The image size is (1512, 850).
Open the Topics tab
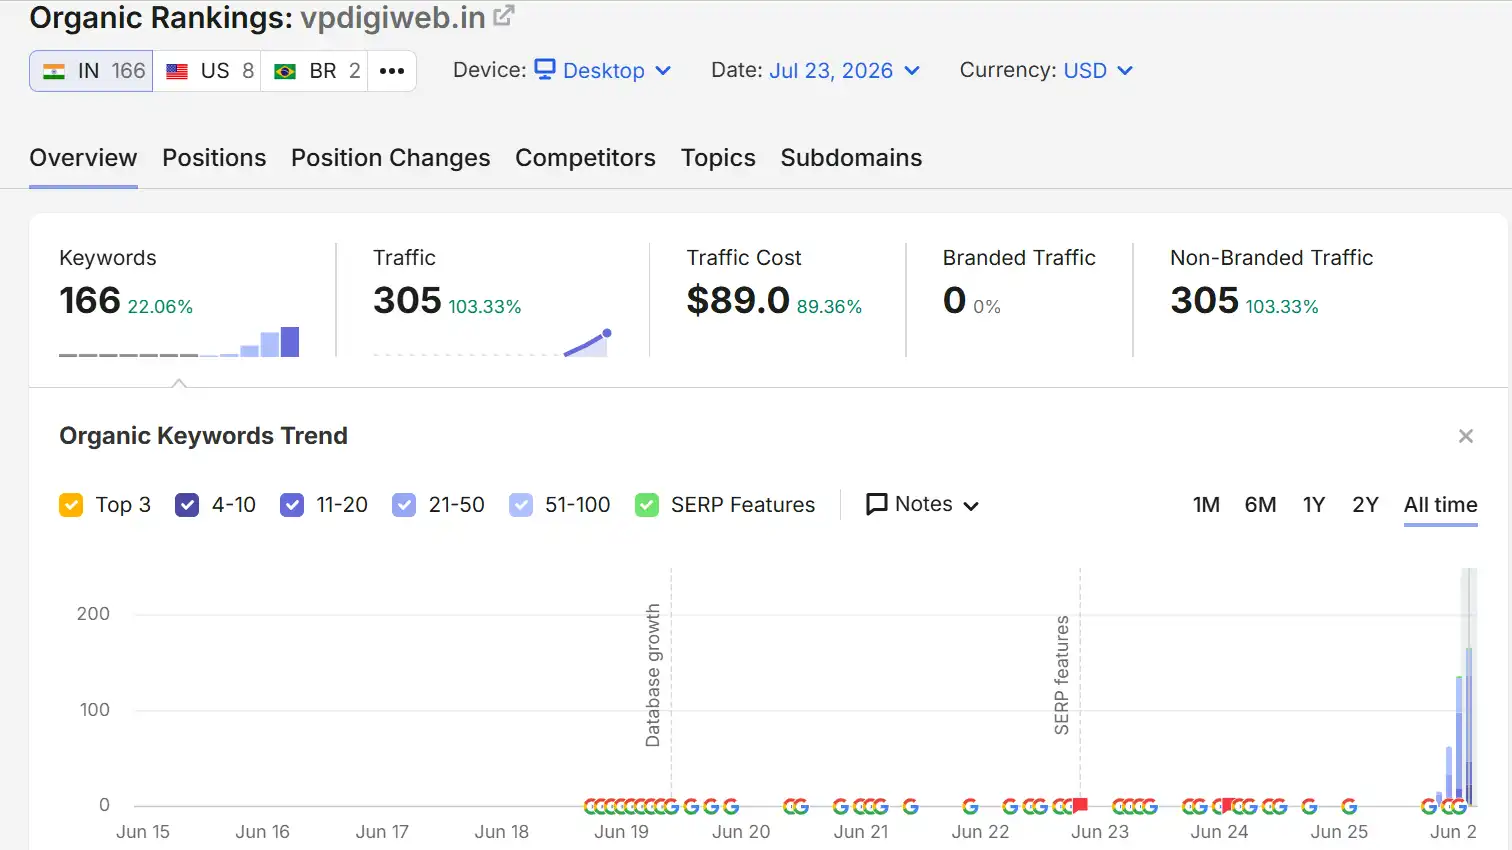click(x=718, y=158)
